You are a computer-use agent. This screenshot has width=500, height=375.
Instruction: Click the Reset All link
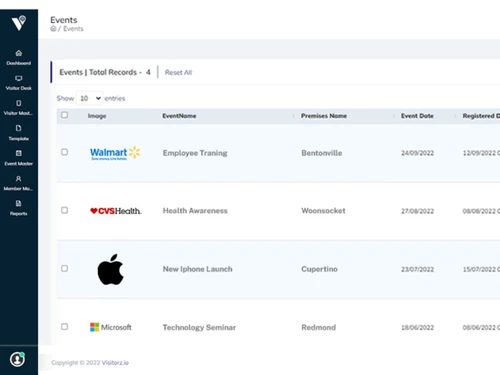point(178,72)
